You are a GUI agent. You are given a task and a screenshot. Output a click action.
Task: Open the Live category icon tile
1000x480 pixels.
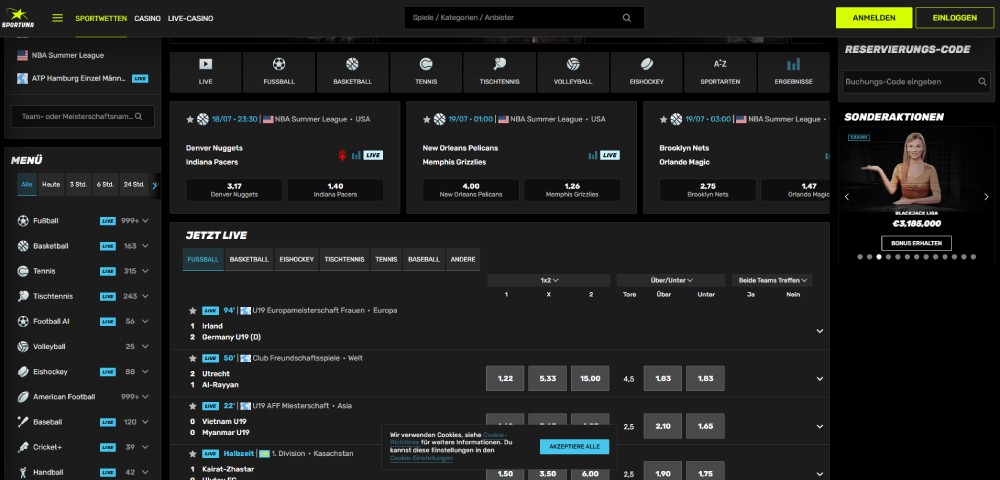(206, 72)
